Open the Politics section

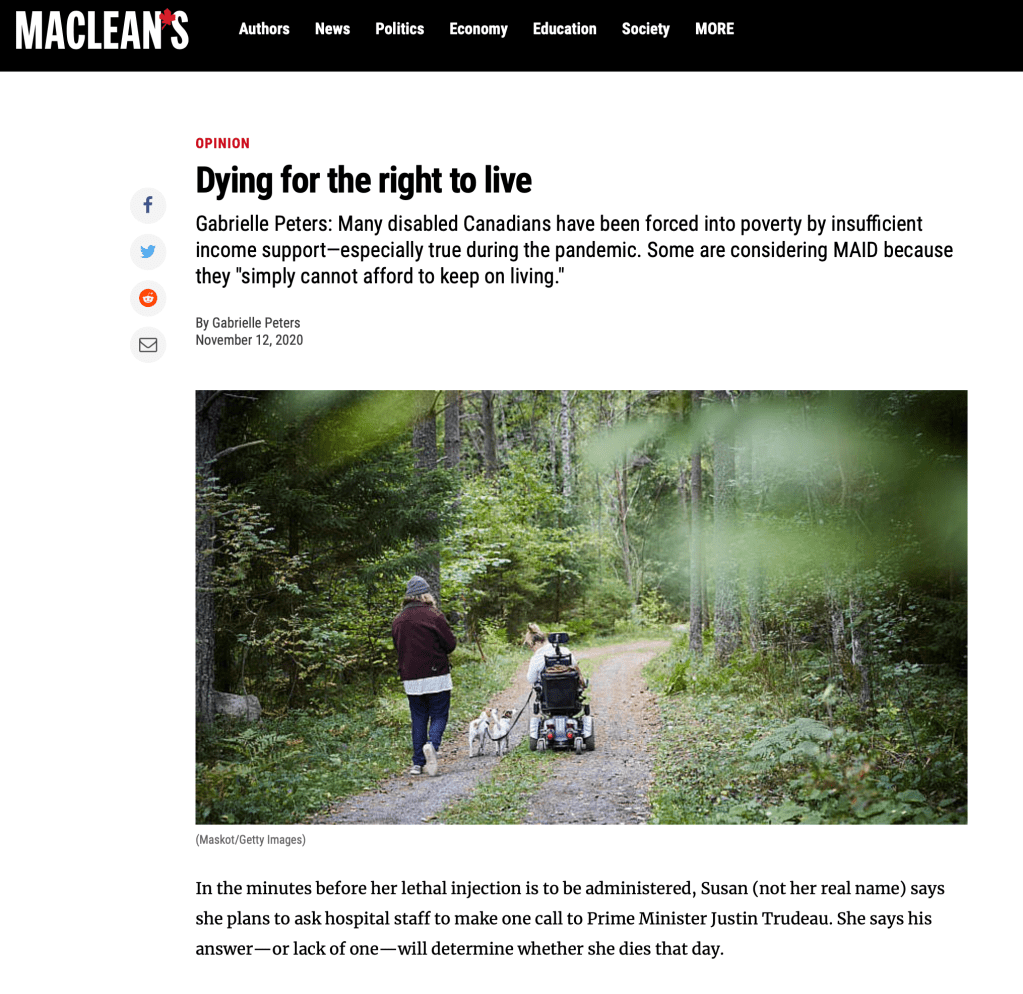(399, 29)
